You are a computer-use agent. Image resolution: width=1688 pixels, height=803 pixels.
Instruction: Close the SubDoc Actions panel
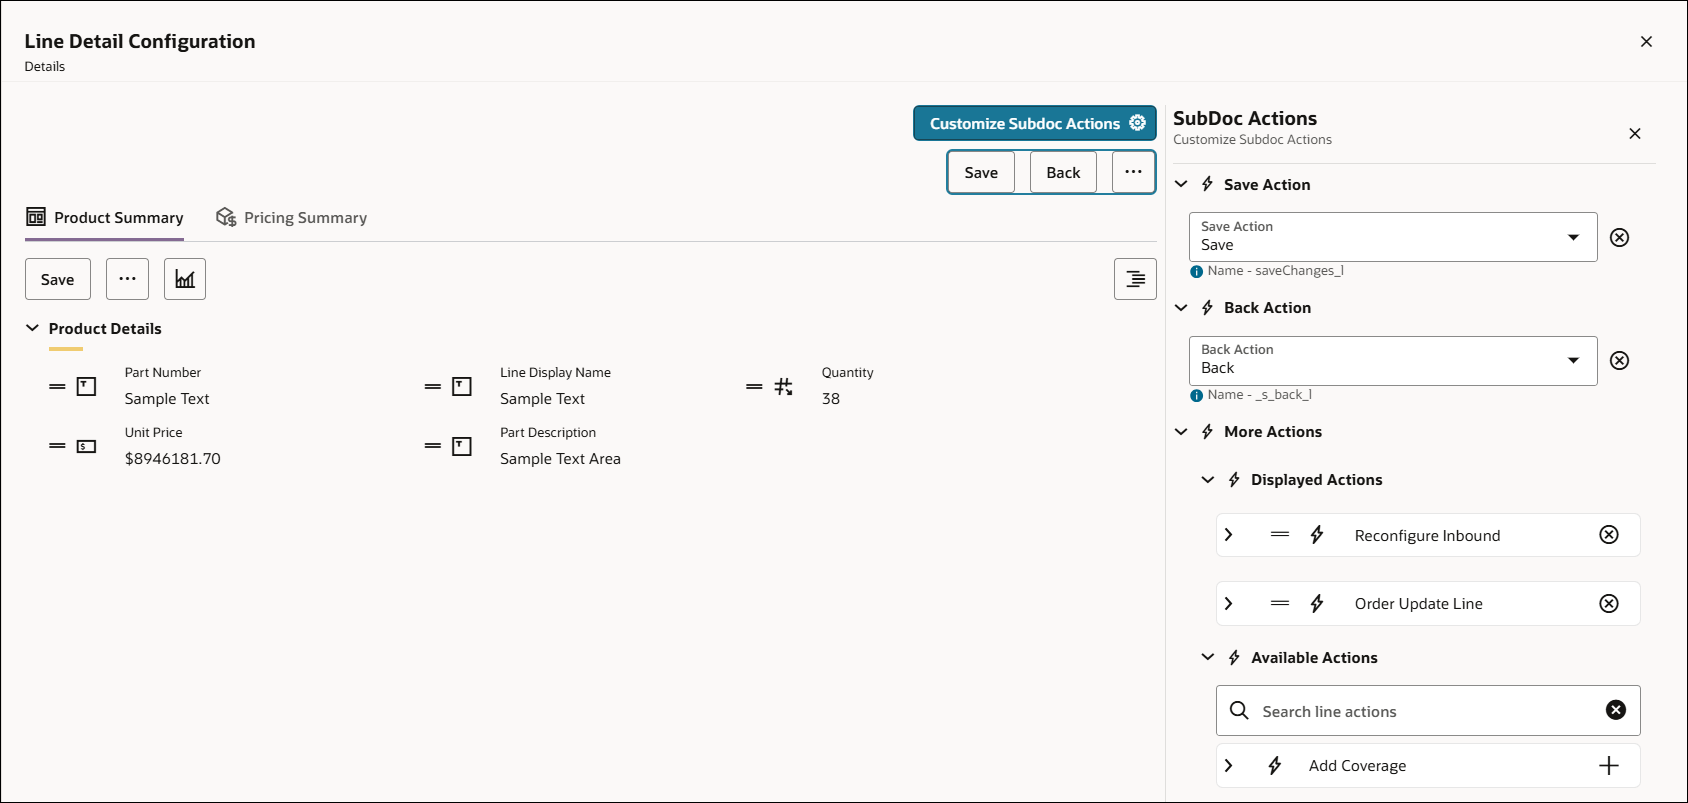click(x=1635, y=133)
